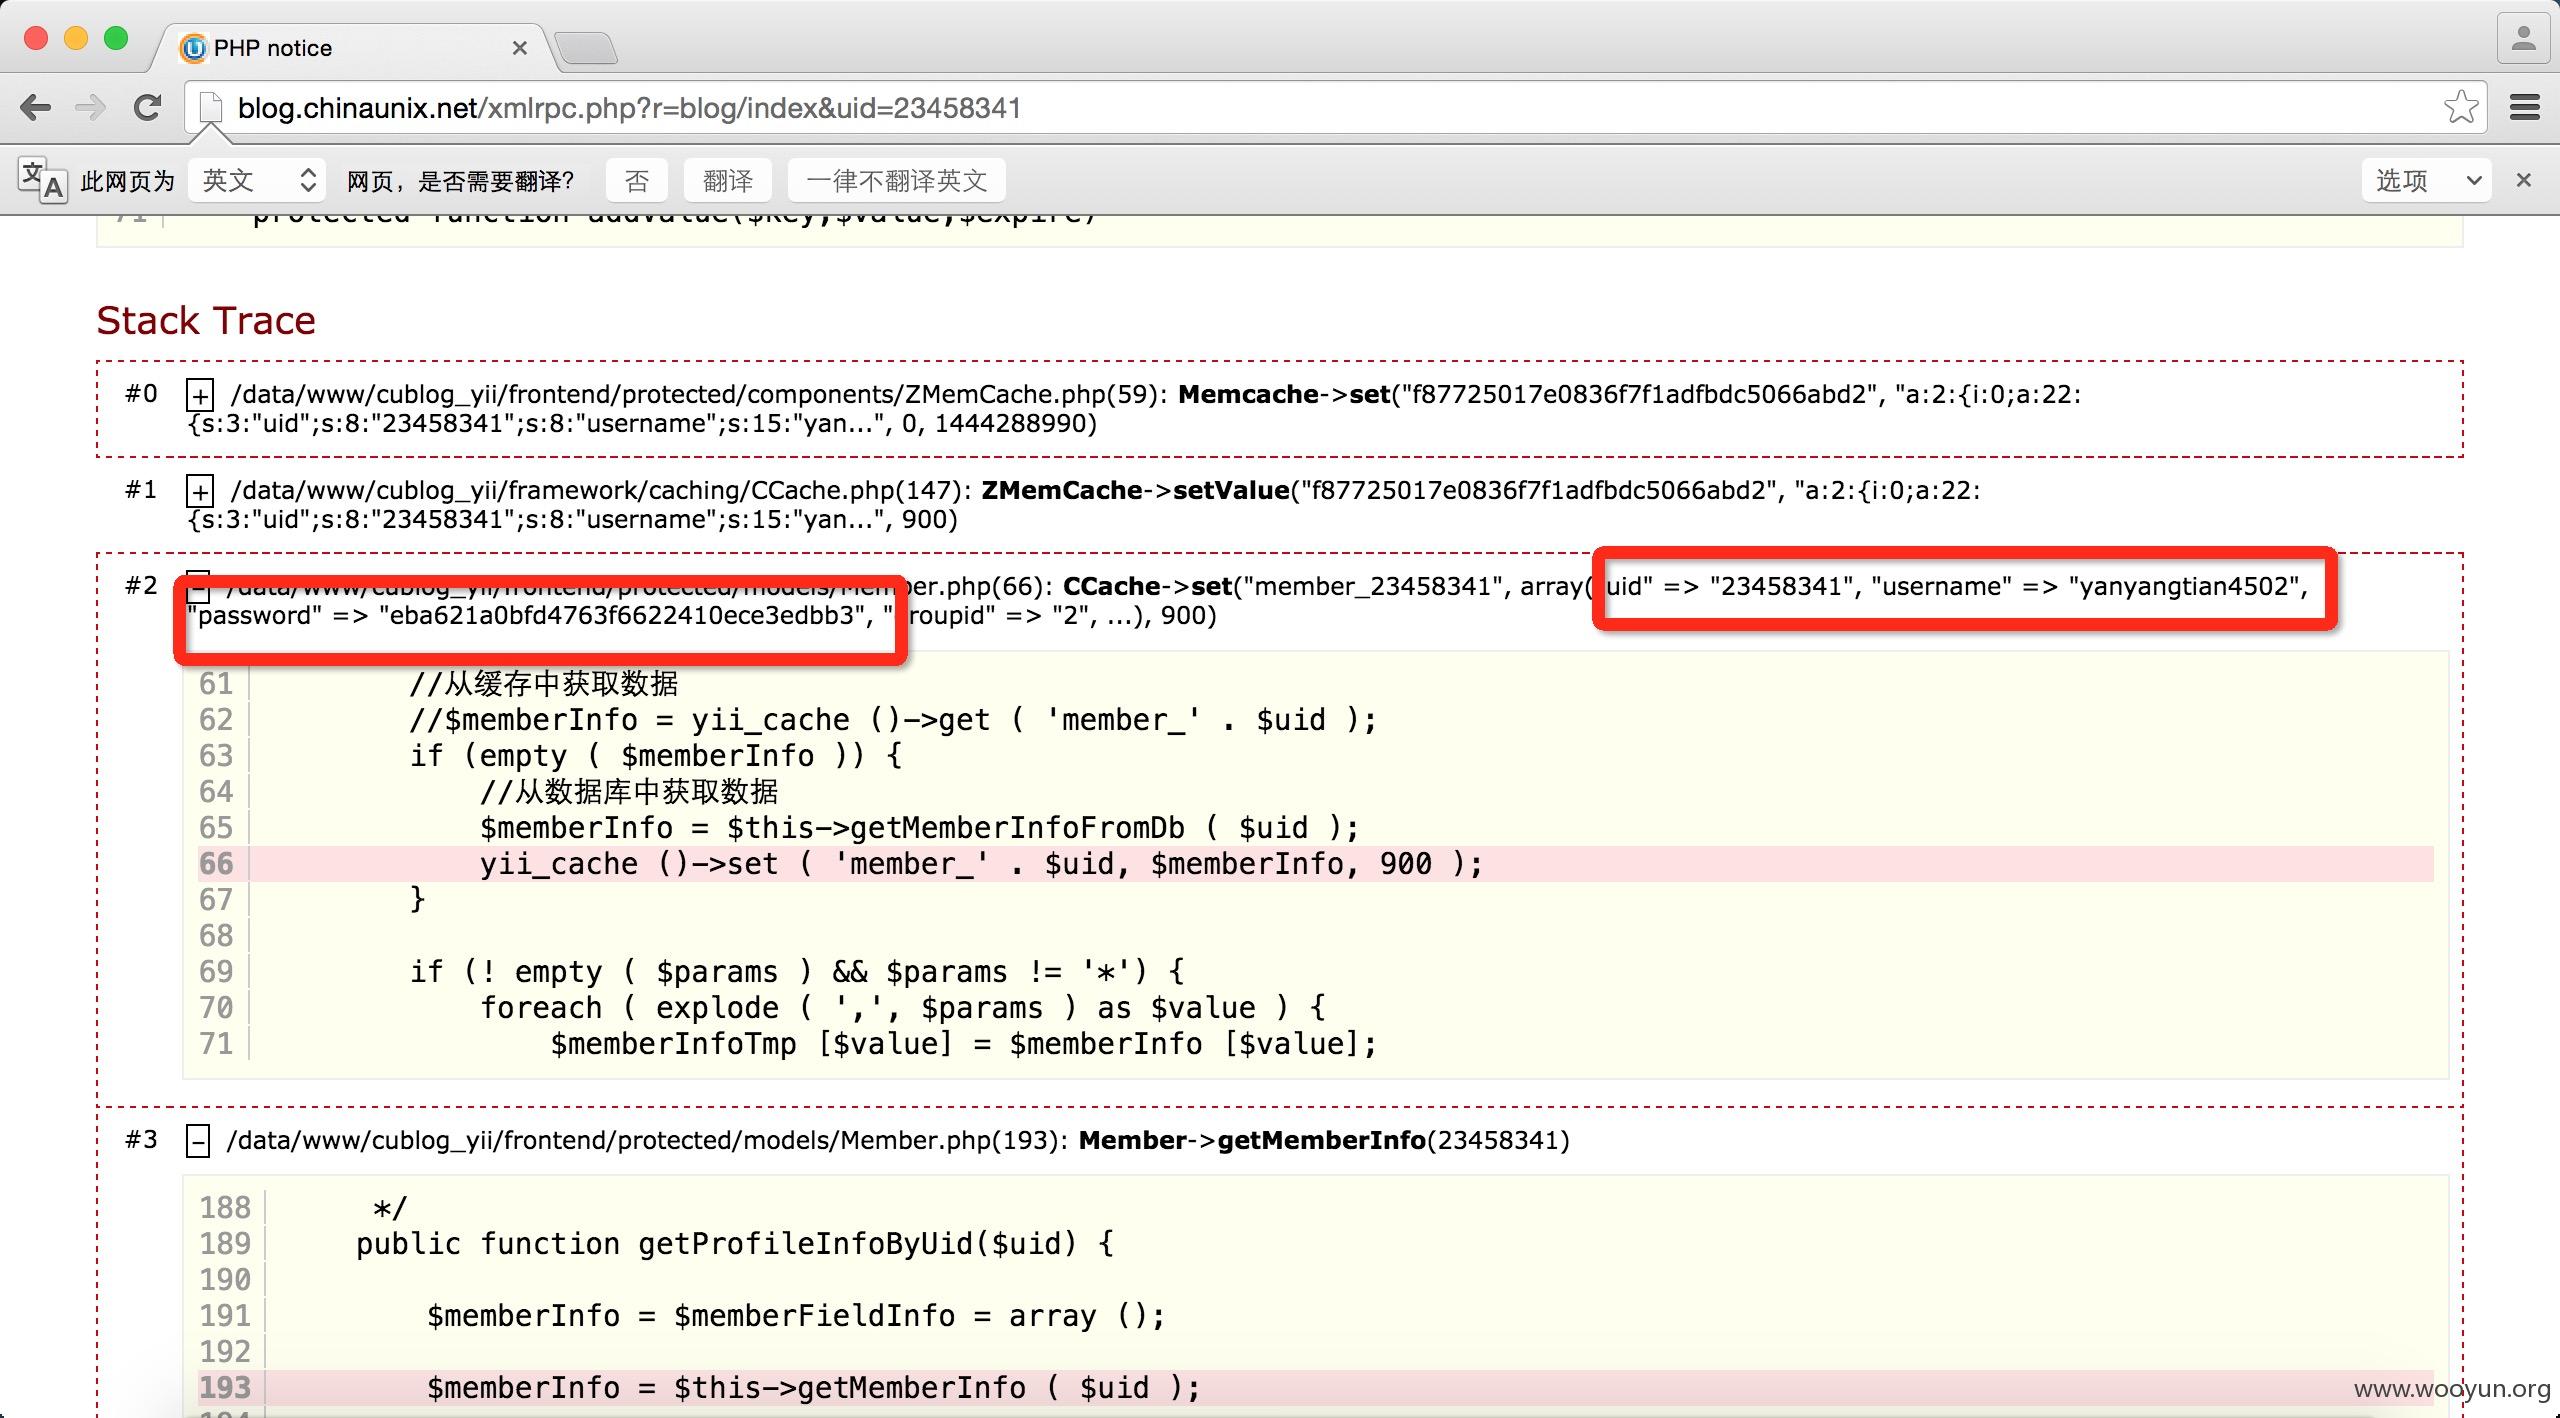Click code line 63 if empty memberInfo
2560x1418 pixels.
655,756
